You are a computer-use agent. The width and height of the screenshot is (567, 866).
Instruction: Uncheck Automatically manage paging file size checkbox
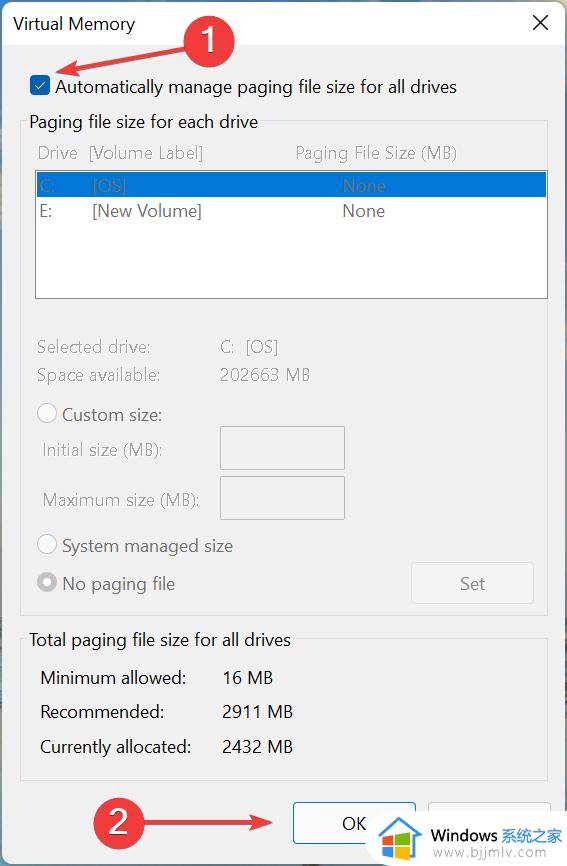click(x=40, y=86)
